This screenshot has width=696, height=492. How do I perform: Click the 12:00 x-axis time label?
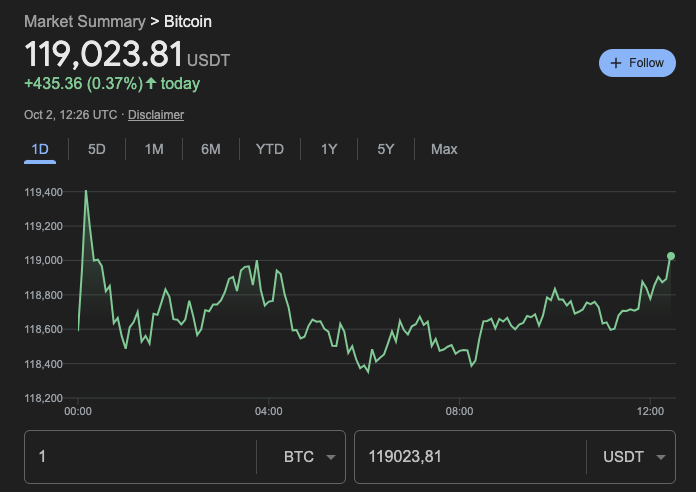click(x=650, y=411)
